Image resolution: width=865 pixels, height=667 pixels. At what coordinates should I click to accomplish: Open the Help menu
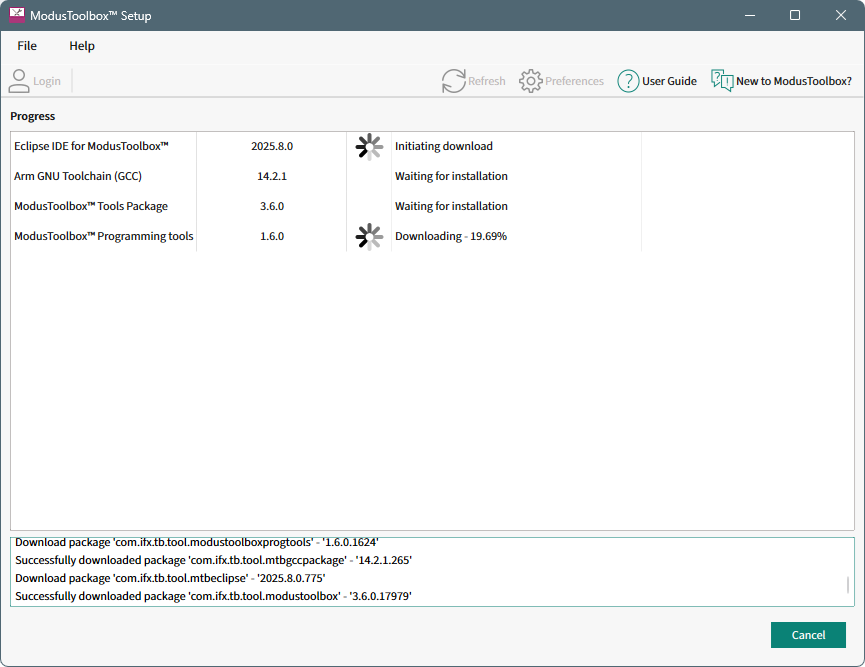pos(82,46)
